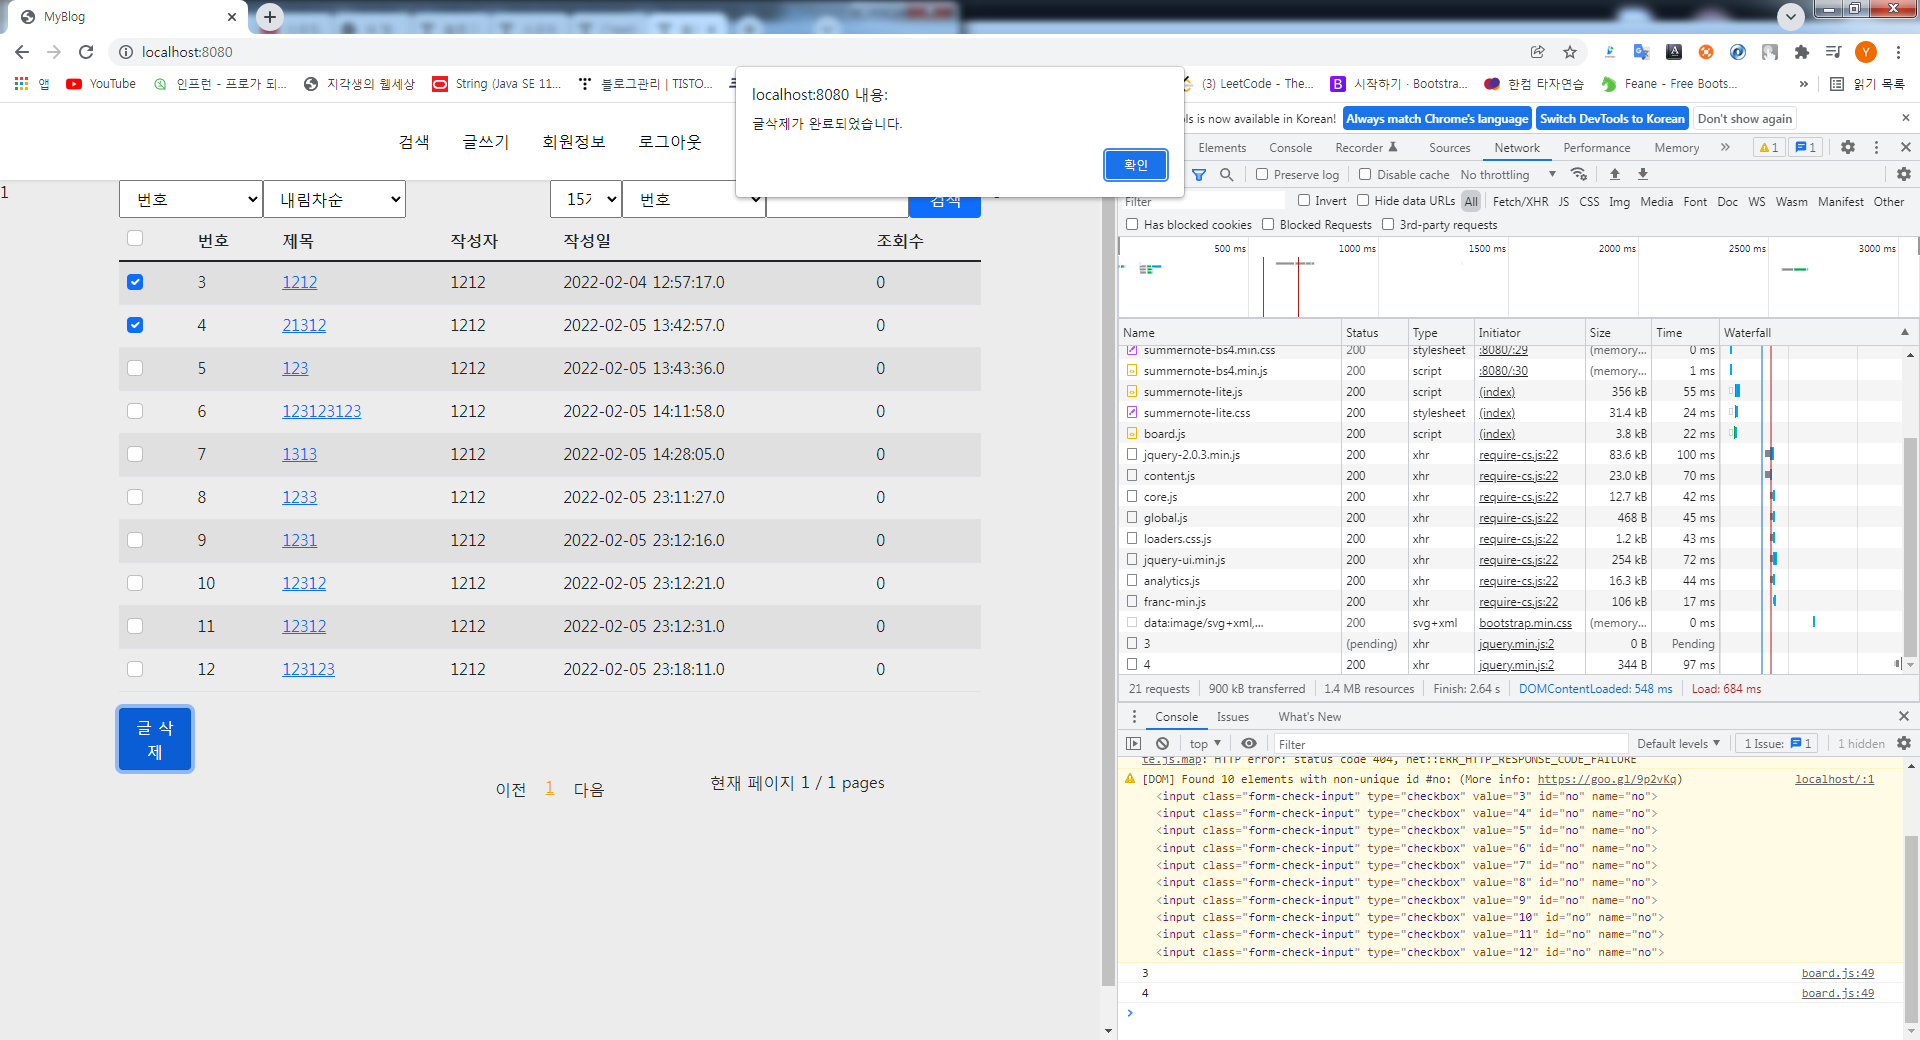Open the 내림차순 sort order dropdown
Viewport: 1920px width, 1040px height.
(334, 199)
